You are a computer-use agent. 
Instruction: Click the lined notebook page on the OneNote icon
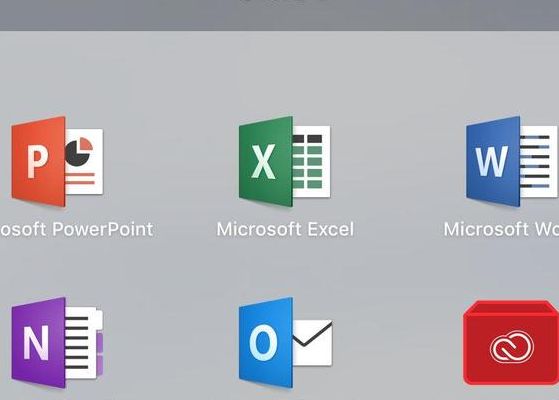84,343
